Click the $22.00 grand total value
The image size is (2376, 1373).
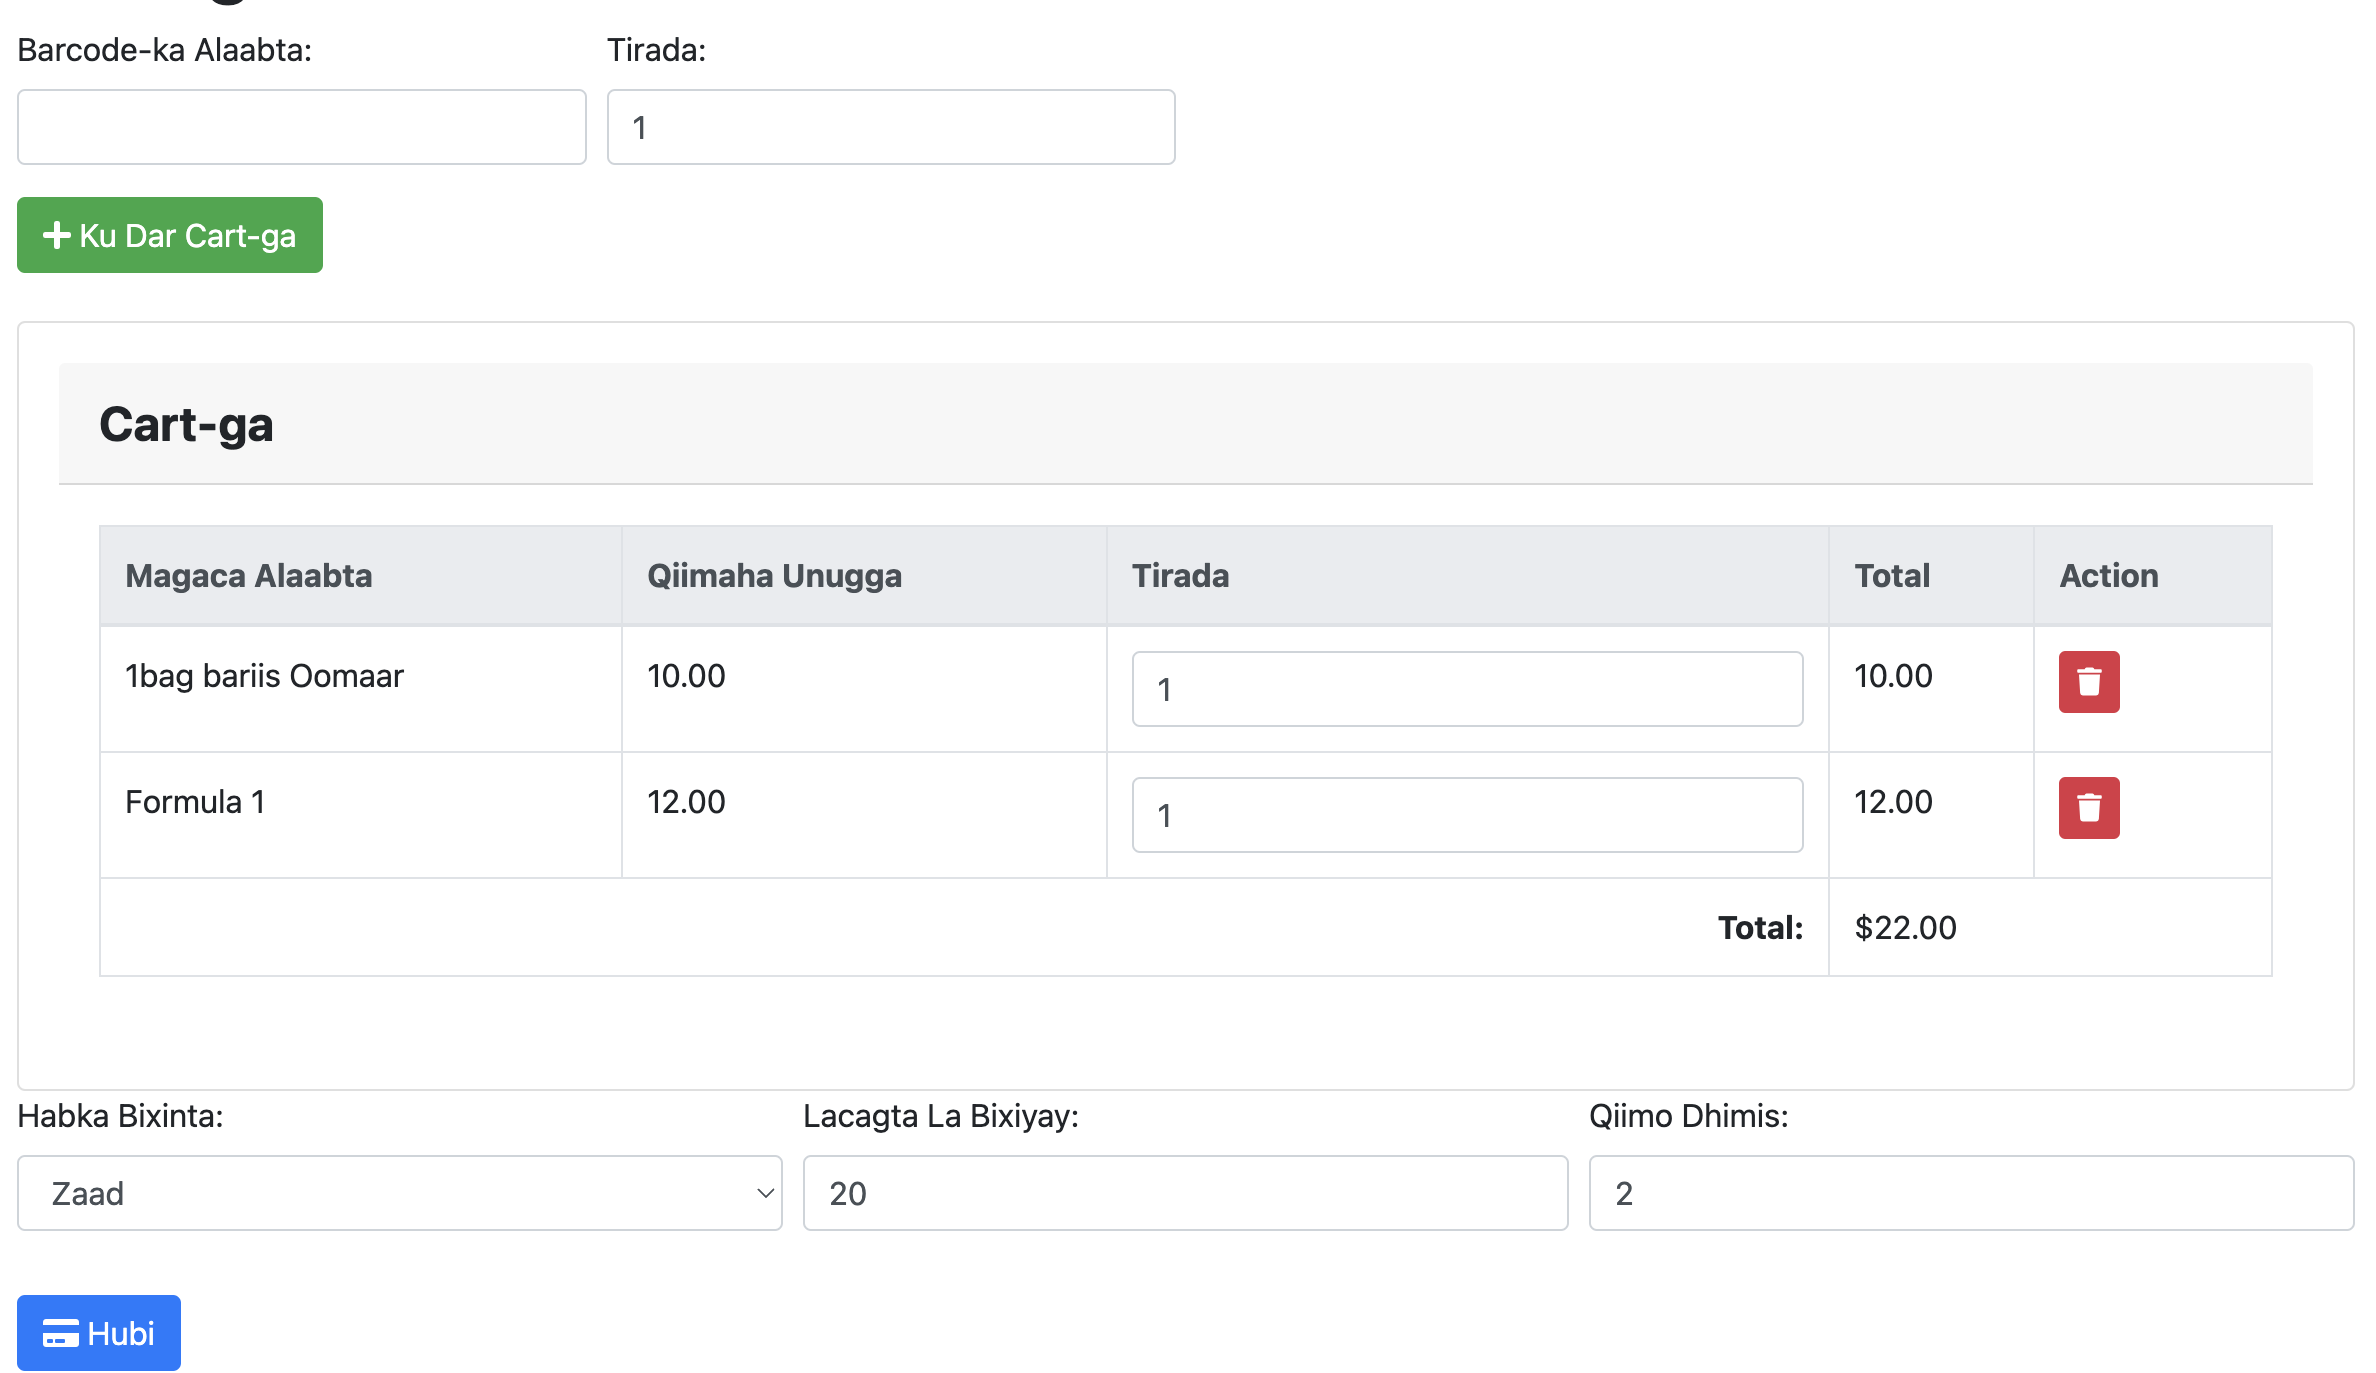click(1906, 928)
